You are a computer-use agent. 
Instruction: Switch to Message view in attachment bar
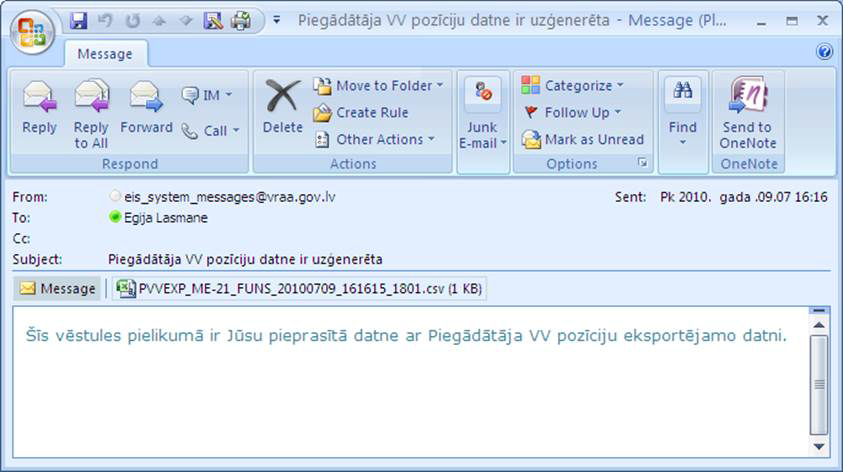[58, 289]
